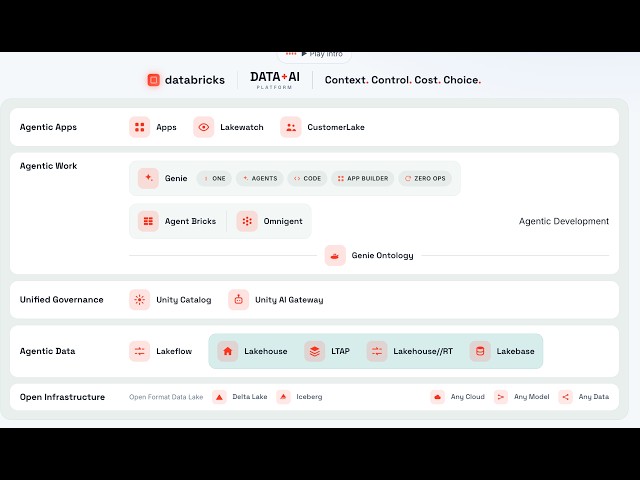640x480 pixels.
Task: Open the Apps label
Action: 167,127
